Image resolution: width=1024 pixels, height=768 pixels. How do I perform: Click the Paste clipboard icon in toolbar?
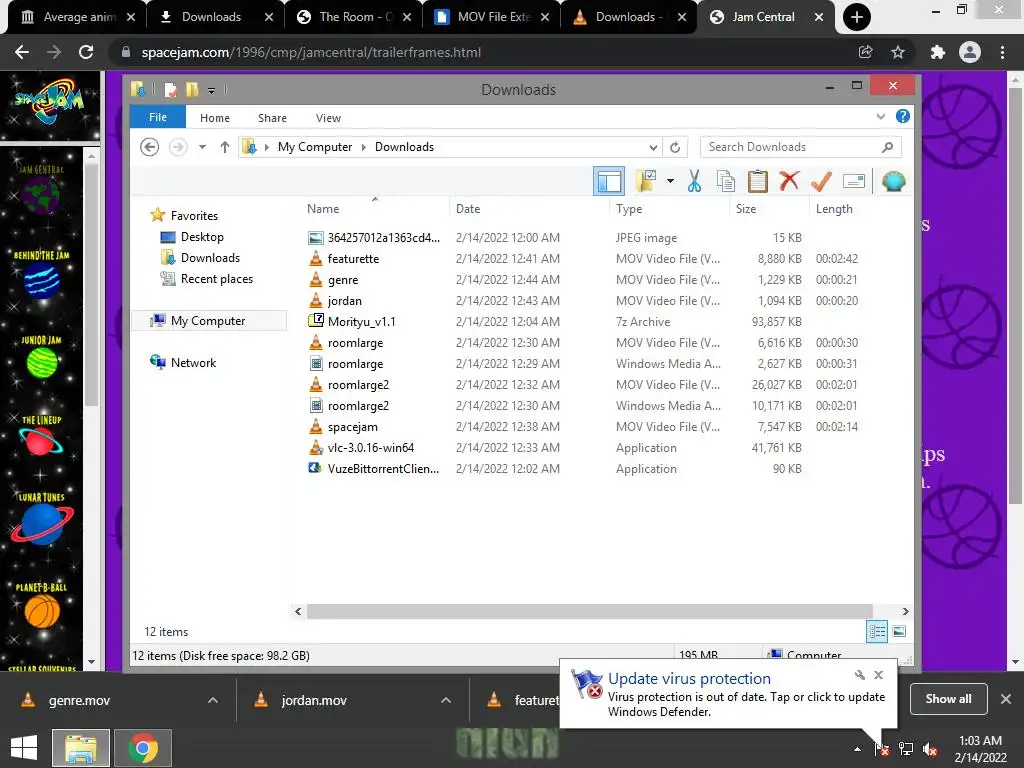[758, 182]
